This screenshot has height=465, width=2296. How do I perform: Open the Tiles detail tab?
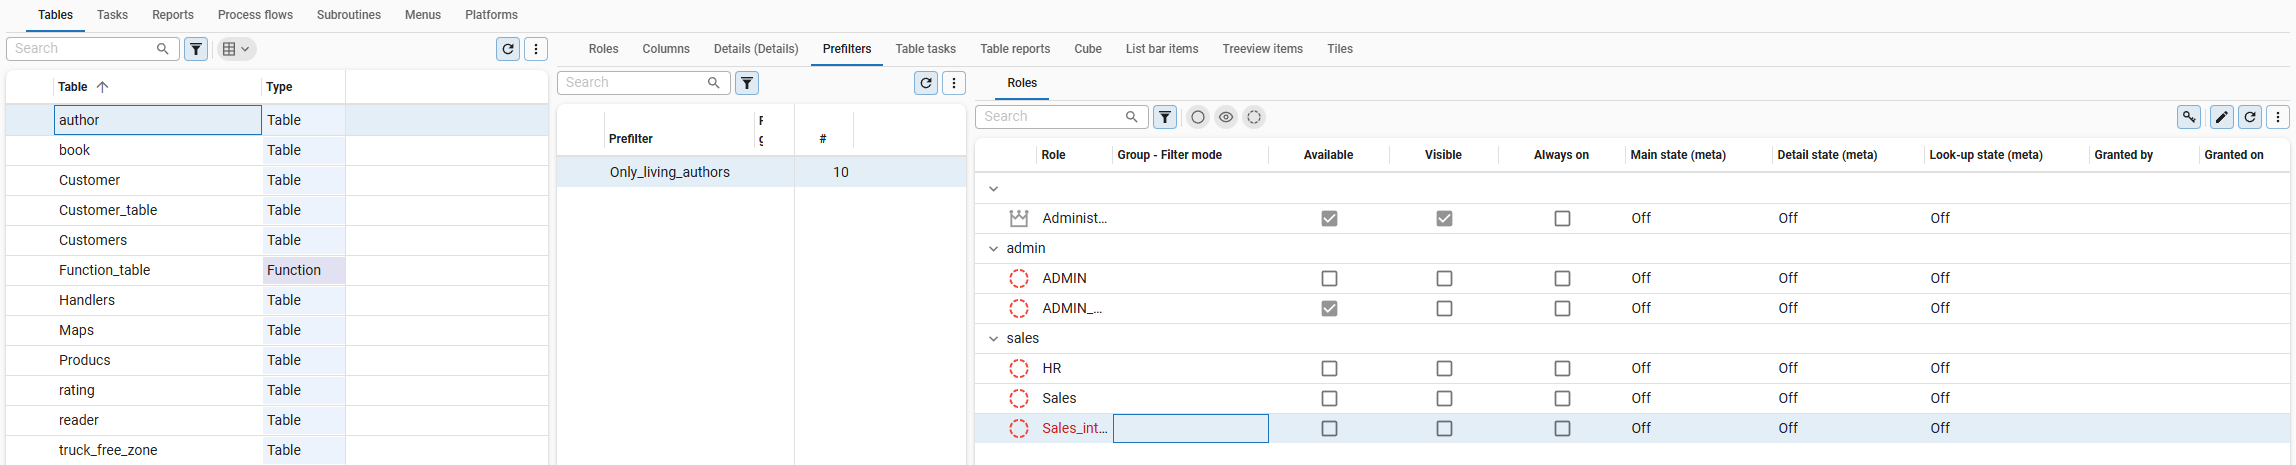click(x=1340, y=49)
